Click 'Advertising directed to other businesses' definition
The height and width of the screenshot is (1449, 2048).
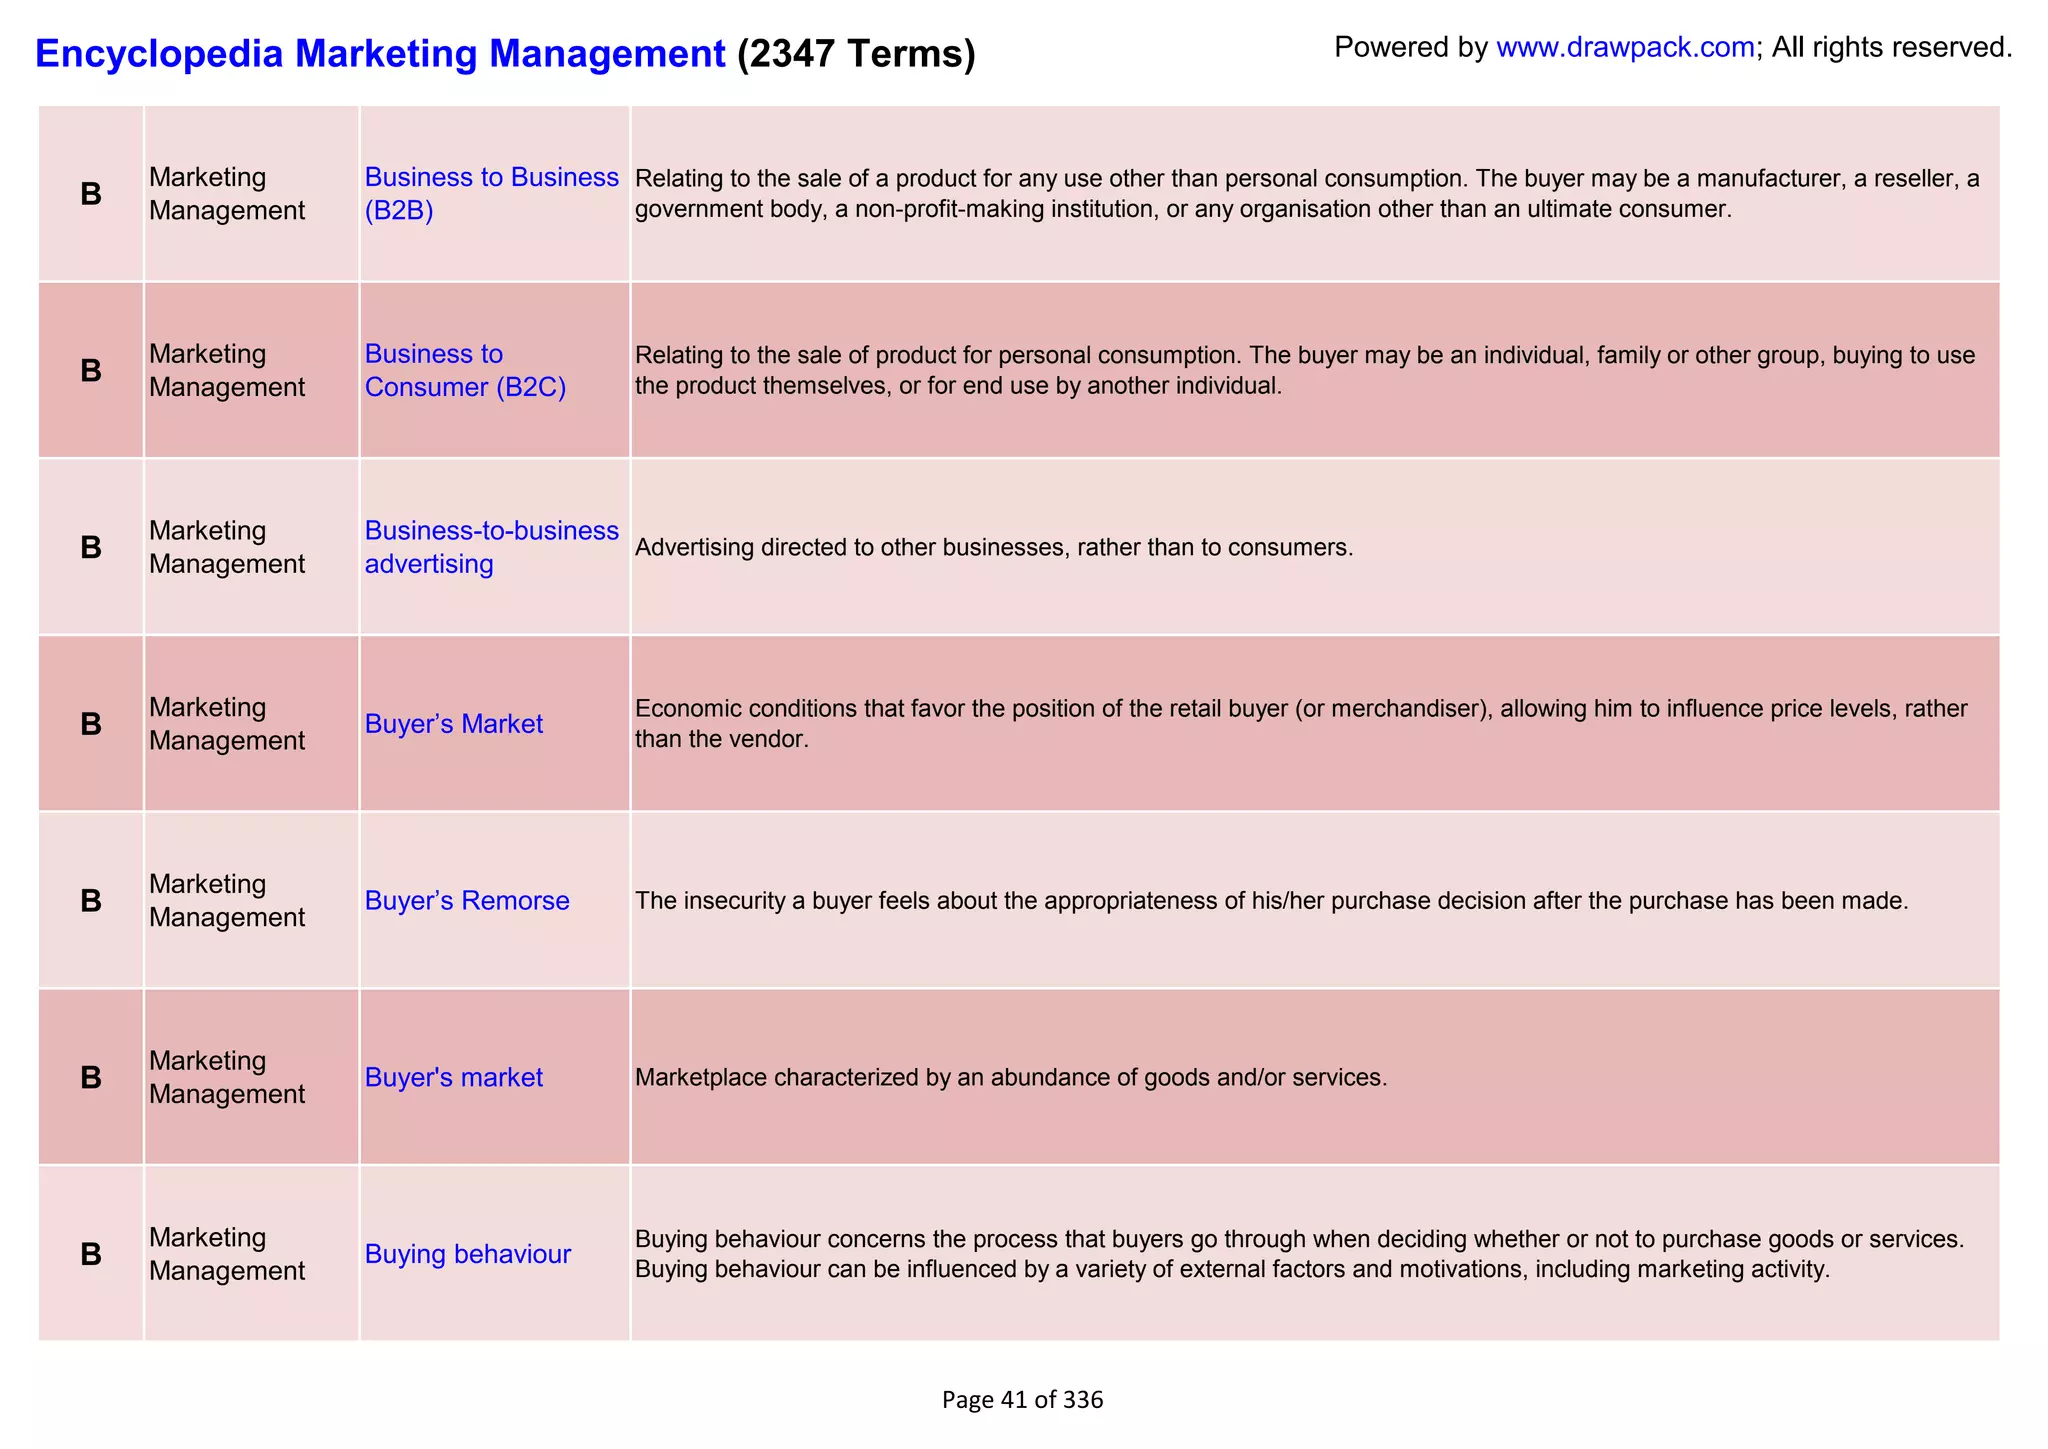coord(994,548)
